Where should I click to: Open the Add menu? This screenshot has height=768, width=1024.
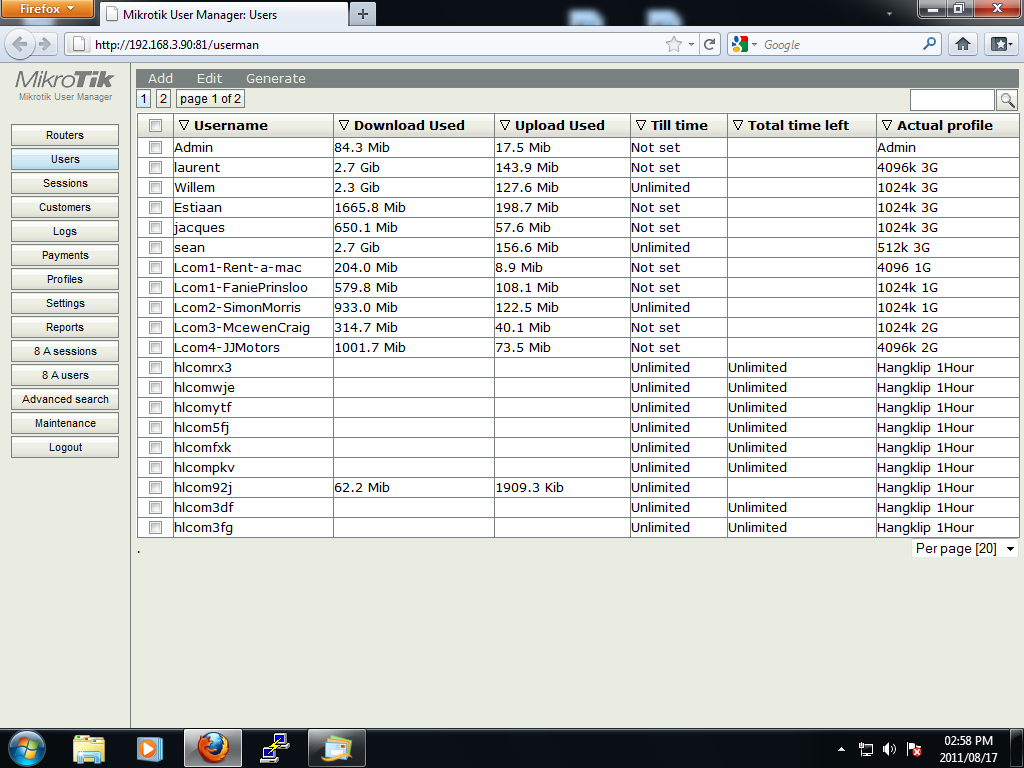click(160, 78)
